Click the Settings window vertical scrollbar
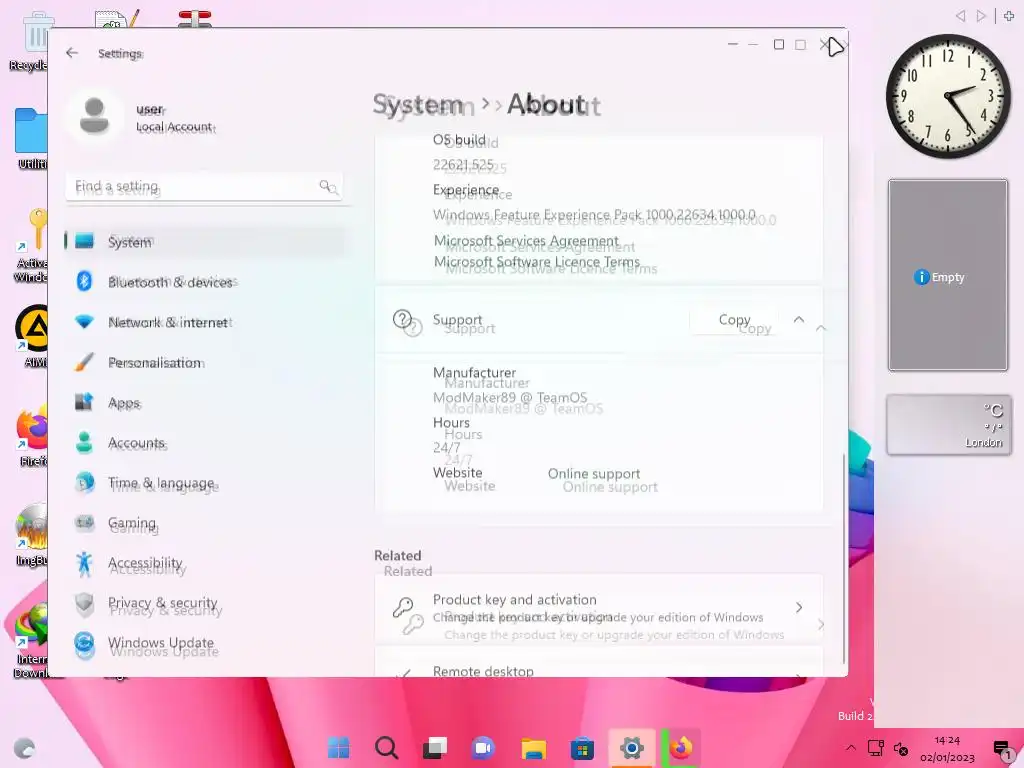The width and height of the screenshot is (1024, 768). [844, 558]
